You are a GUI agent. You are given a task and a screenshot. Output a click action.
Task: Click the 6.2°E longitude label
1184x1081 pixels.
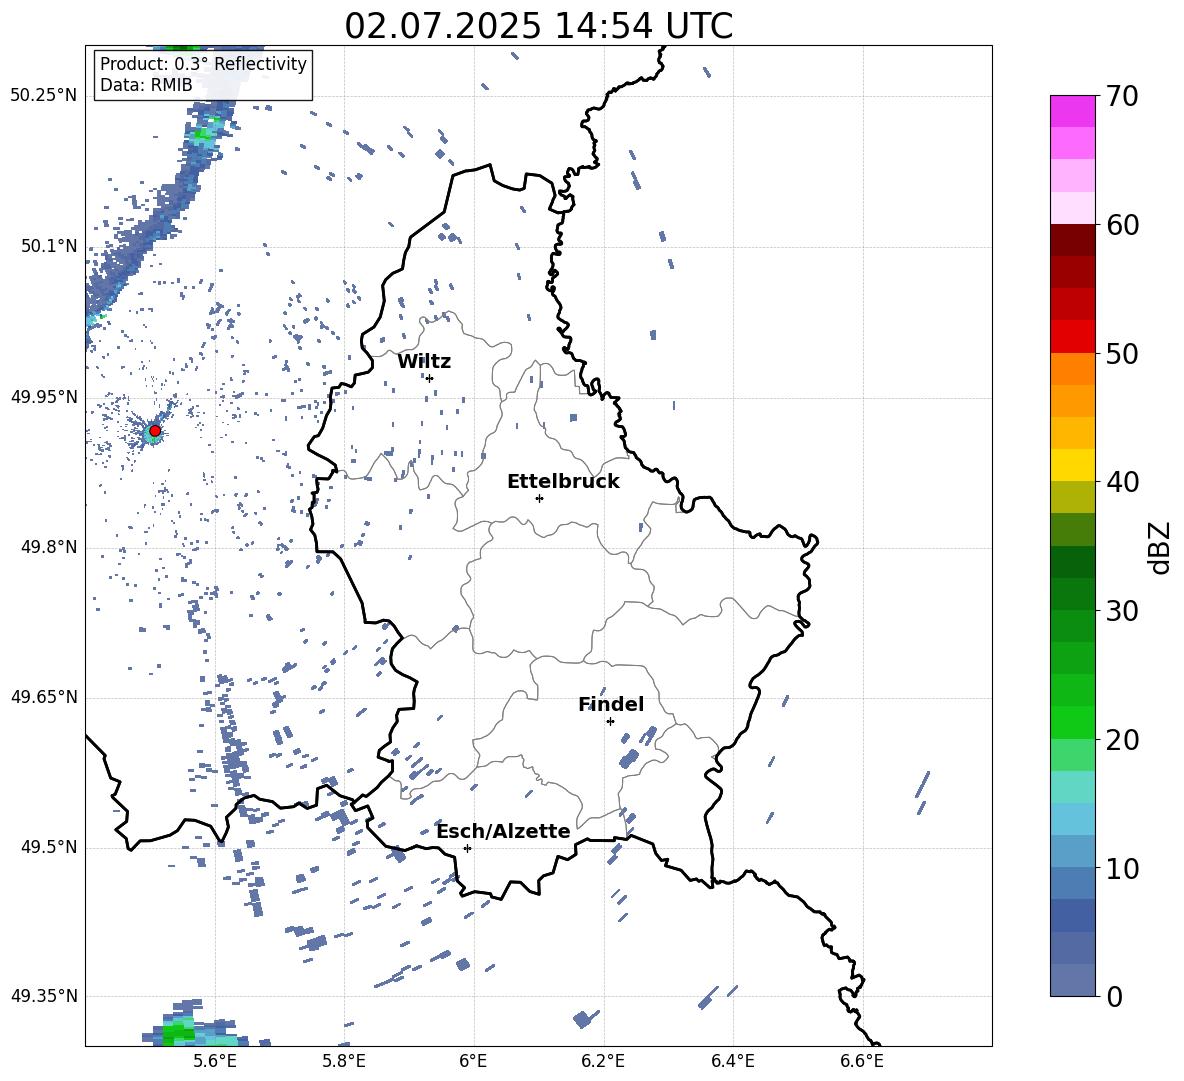(x=603, y=1061)
